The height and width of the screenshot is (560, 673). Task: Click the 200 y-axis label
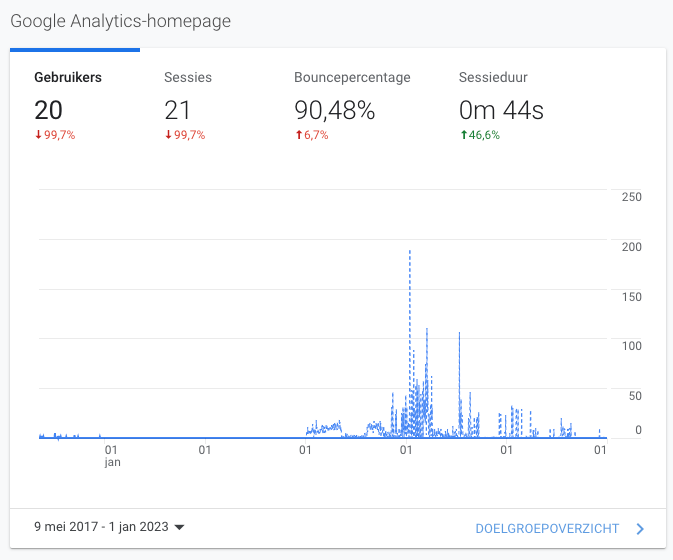tap(631, 247)
